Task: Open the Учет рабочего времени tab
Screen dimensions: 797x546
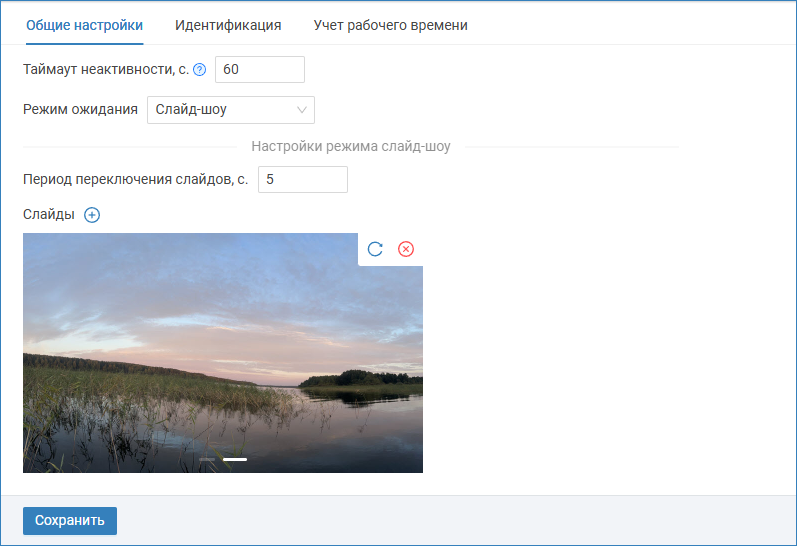Action: click(390, 25)
